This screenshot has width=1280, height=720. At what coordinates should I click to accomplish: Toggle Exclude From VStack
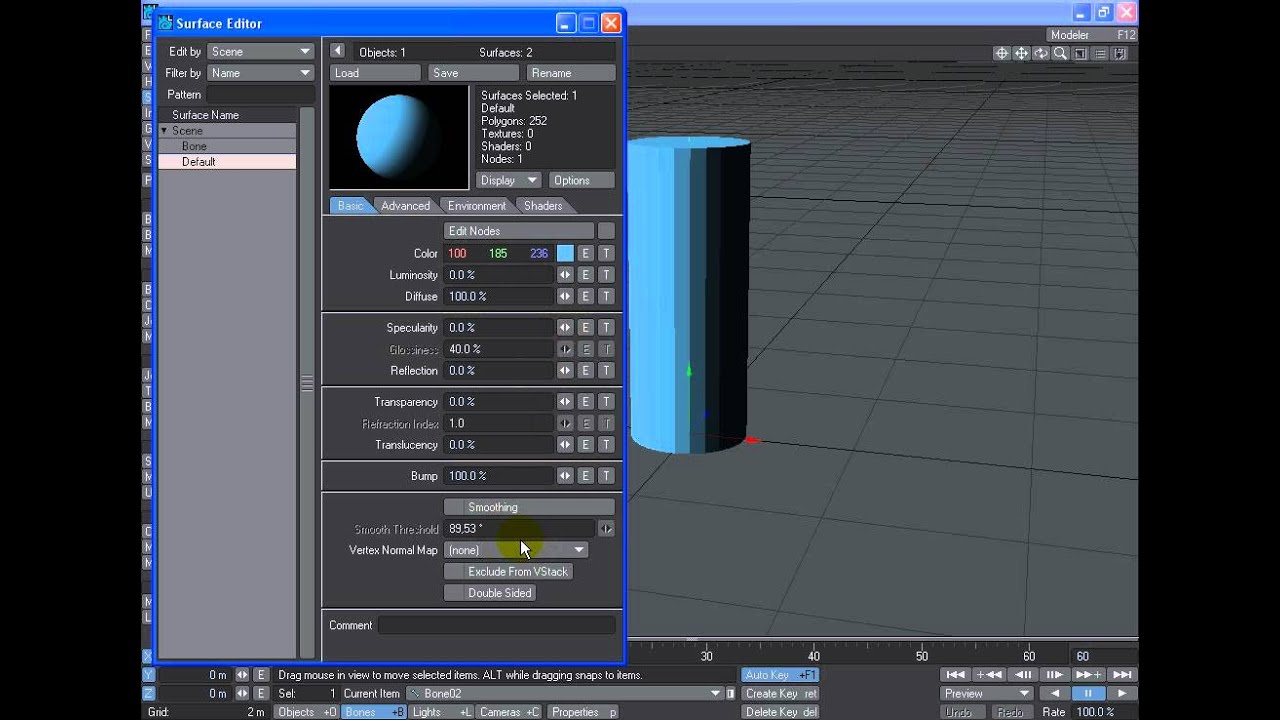click(508, 572)
